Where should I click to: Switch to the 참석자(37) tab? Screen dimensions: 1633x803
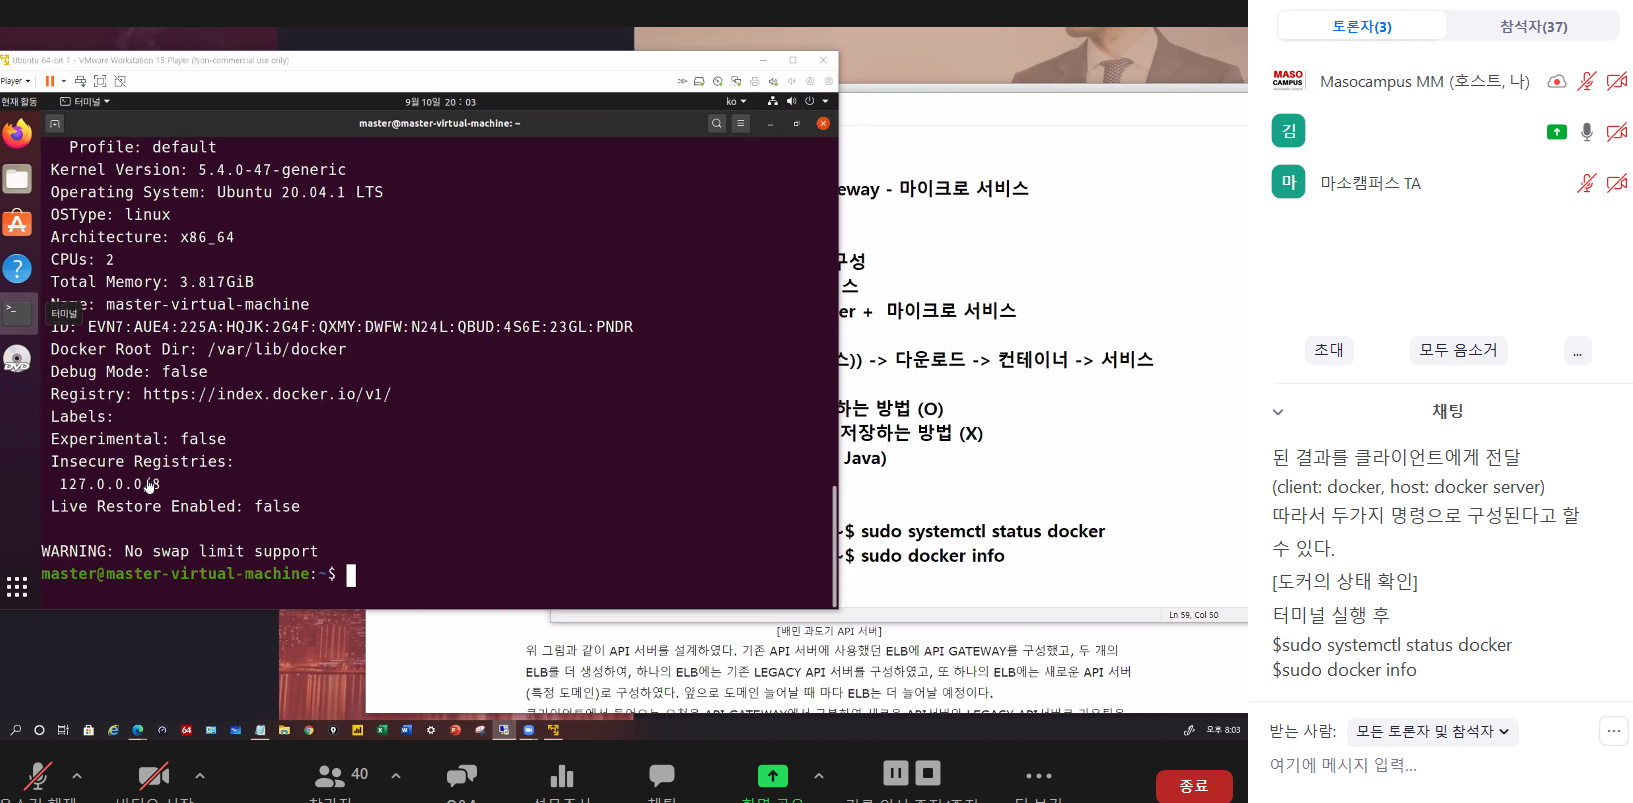tap(1533, 27)
